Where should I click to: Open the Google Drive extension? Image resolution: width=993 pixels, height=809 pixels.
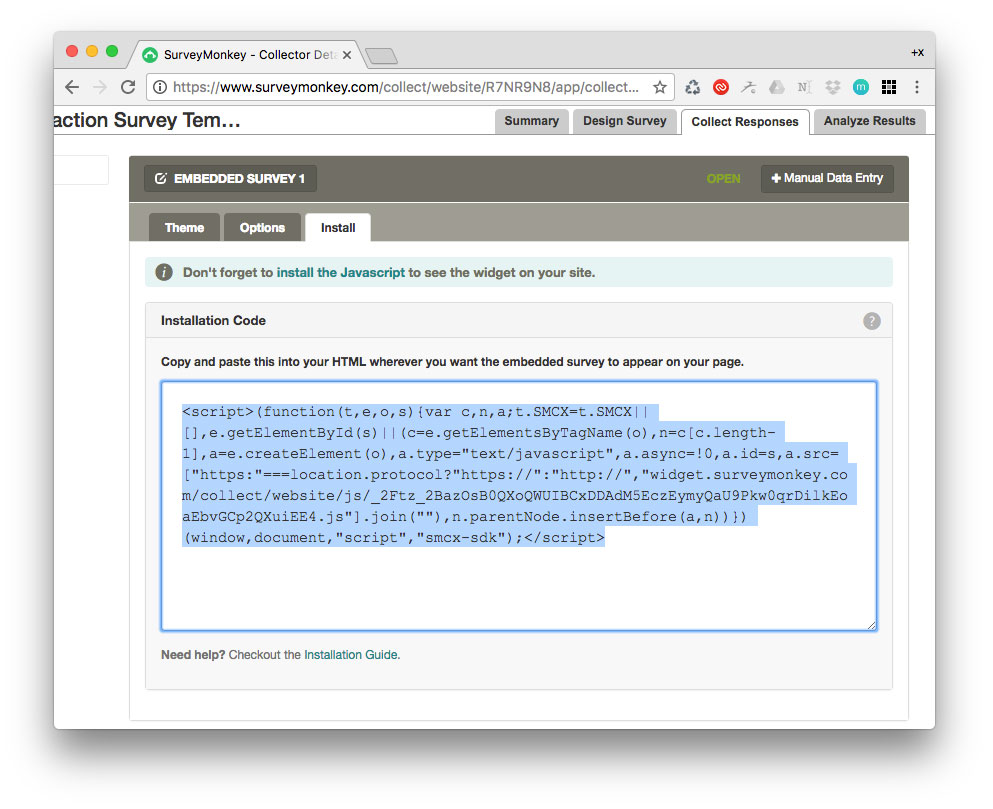point(776,87)
